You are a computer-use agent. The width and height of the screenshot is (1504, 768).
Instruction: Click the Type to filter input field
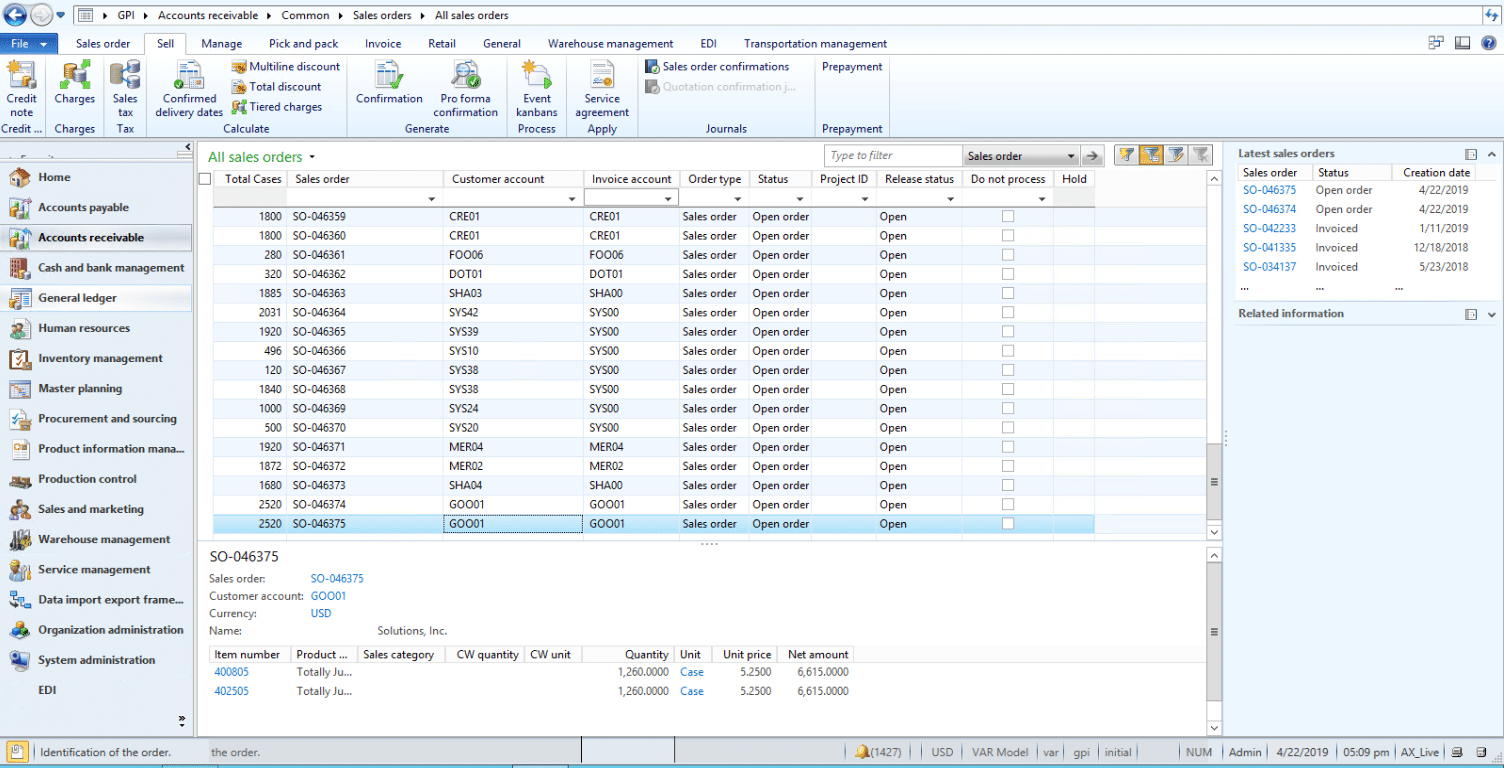click(892, 156)
